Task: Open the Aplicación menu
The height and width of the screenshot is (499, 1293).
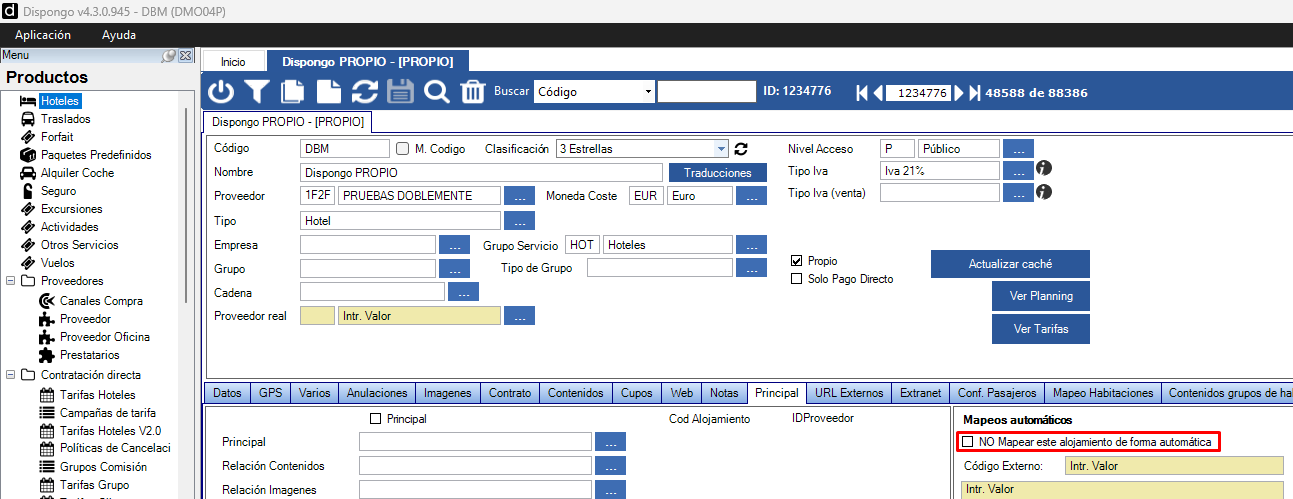Action: [43, 35]
